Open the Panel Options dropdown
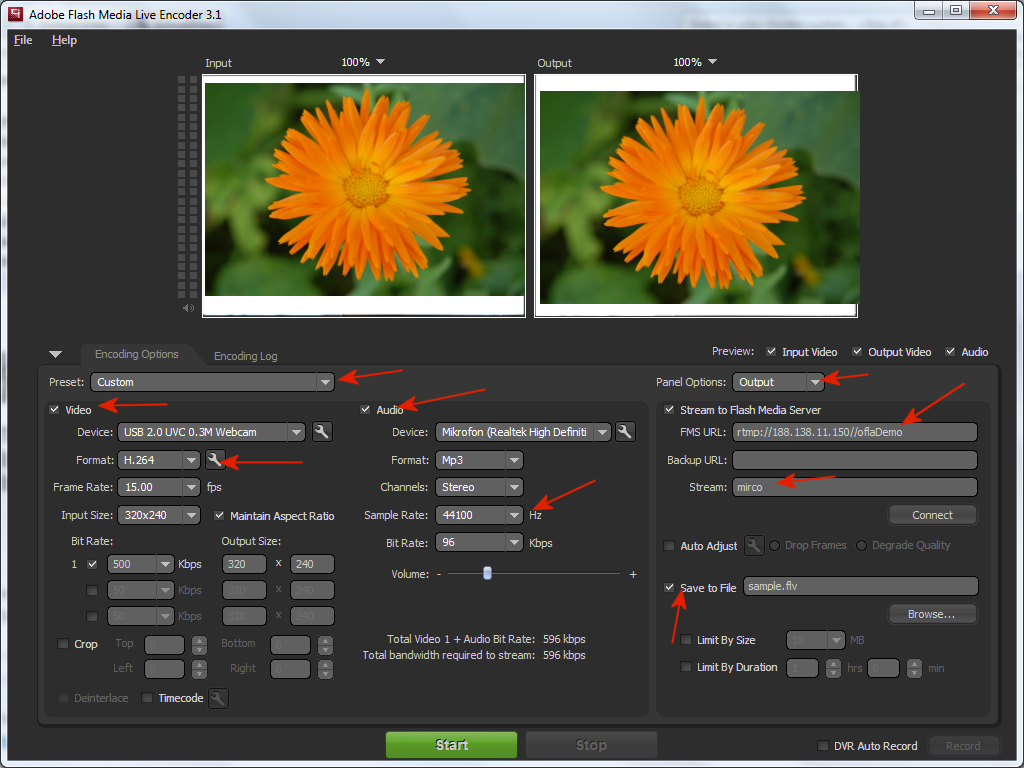 [816, 382]
